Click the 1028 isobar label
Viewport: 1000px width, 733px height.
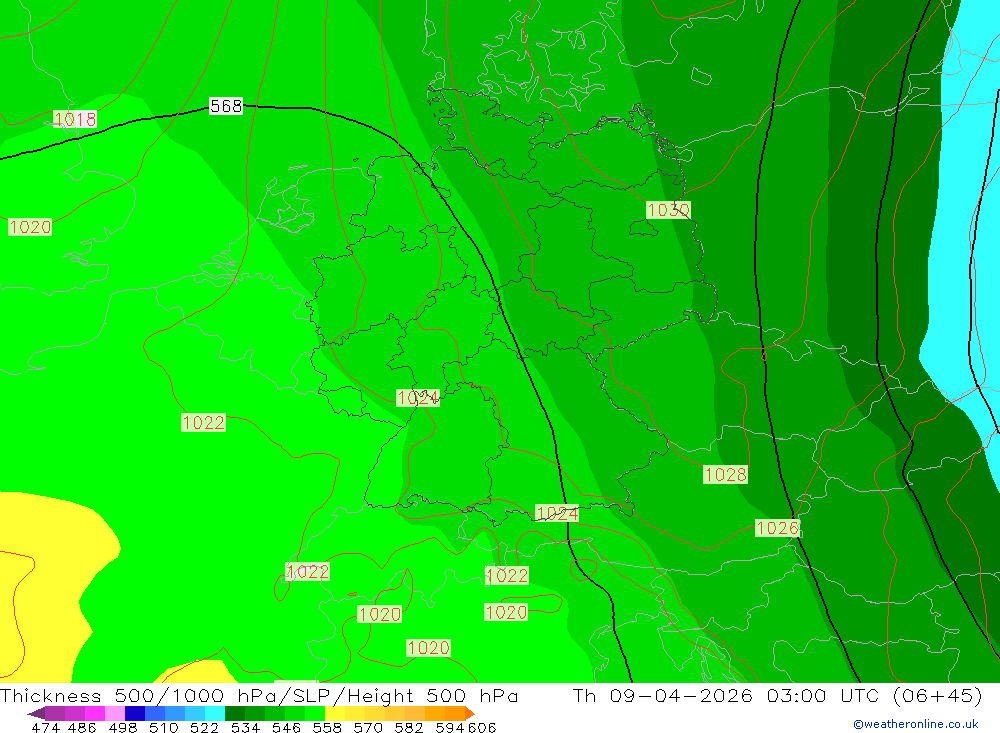point(726,475)
